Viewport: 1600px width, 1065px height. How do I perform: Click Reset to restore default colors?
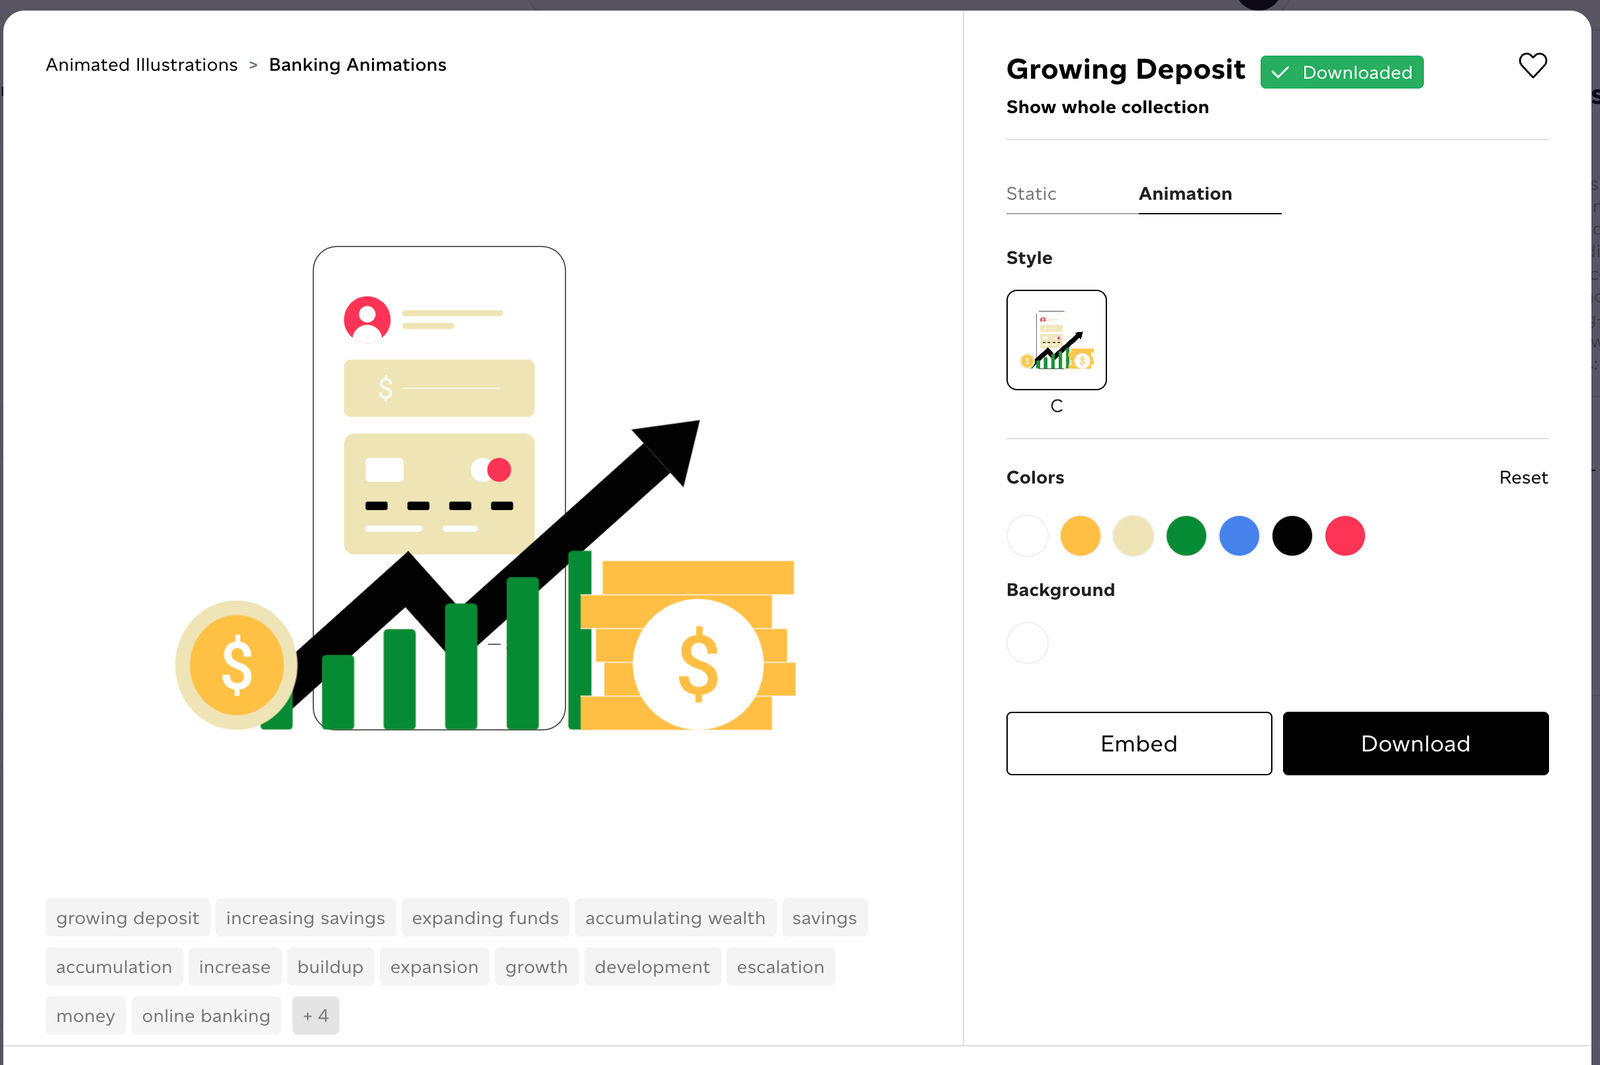click(1523, 477)
